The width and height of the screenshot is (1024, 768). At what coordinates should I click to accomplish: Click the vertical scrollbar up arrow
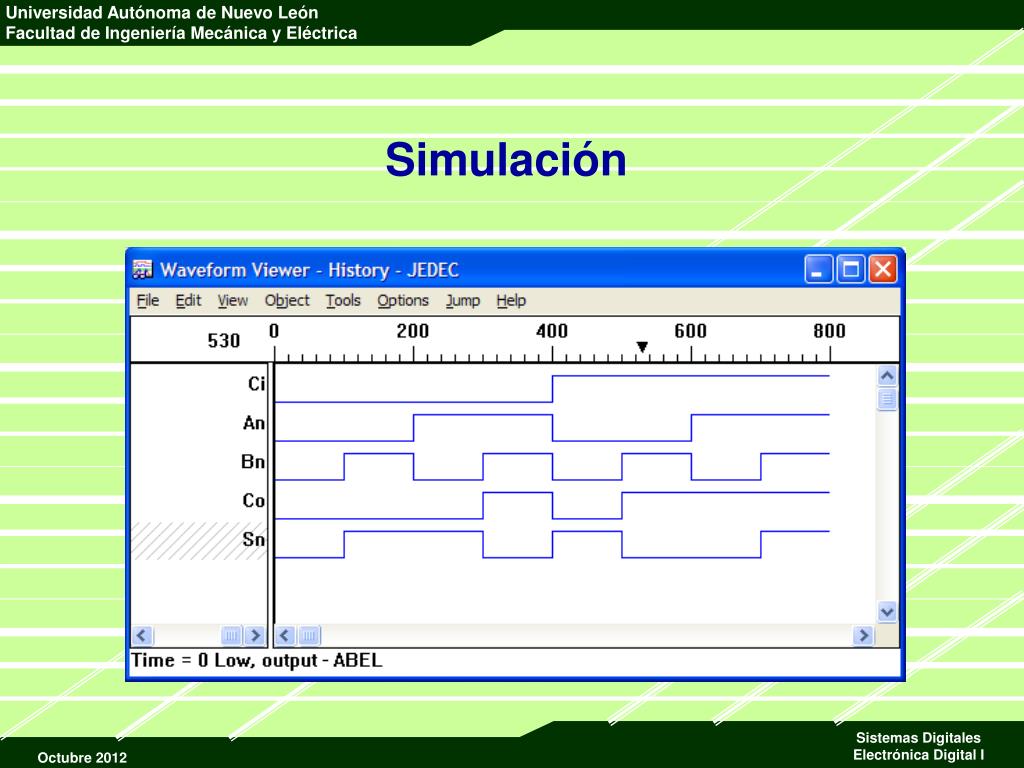coord(887,376)
